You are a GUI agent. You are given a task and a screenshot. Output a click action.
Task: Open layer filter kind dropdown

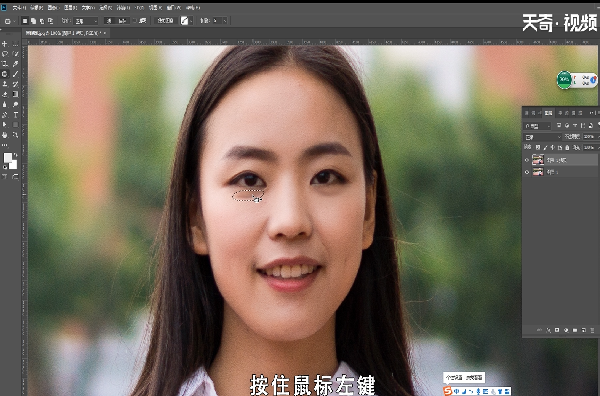(537, 126)
